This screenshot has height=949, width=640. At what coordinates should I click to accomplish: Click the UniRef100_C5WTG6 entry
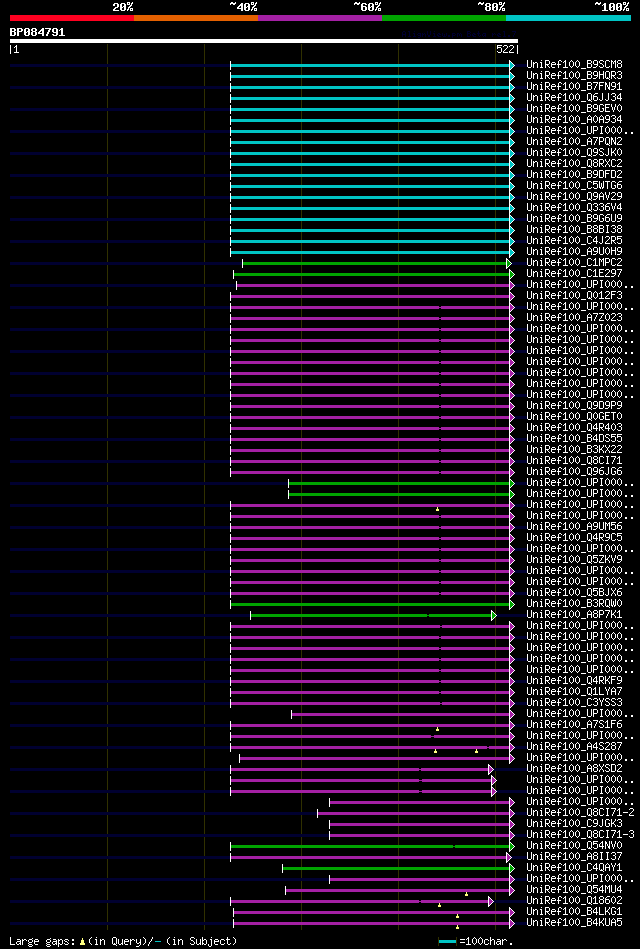pos(574,186)
